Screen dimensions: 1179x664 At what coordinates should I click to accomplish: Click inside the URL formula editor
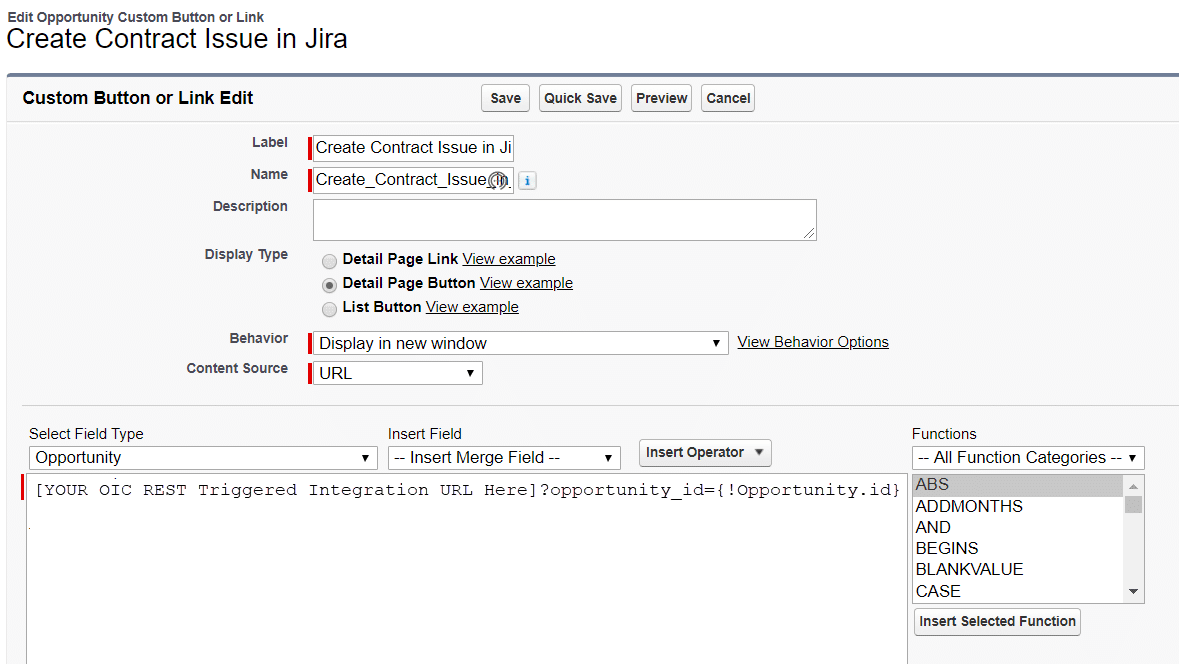pyautogui.click(x=467, y=568)
